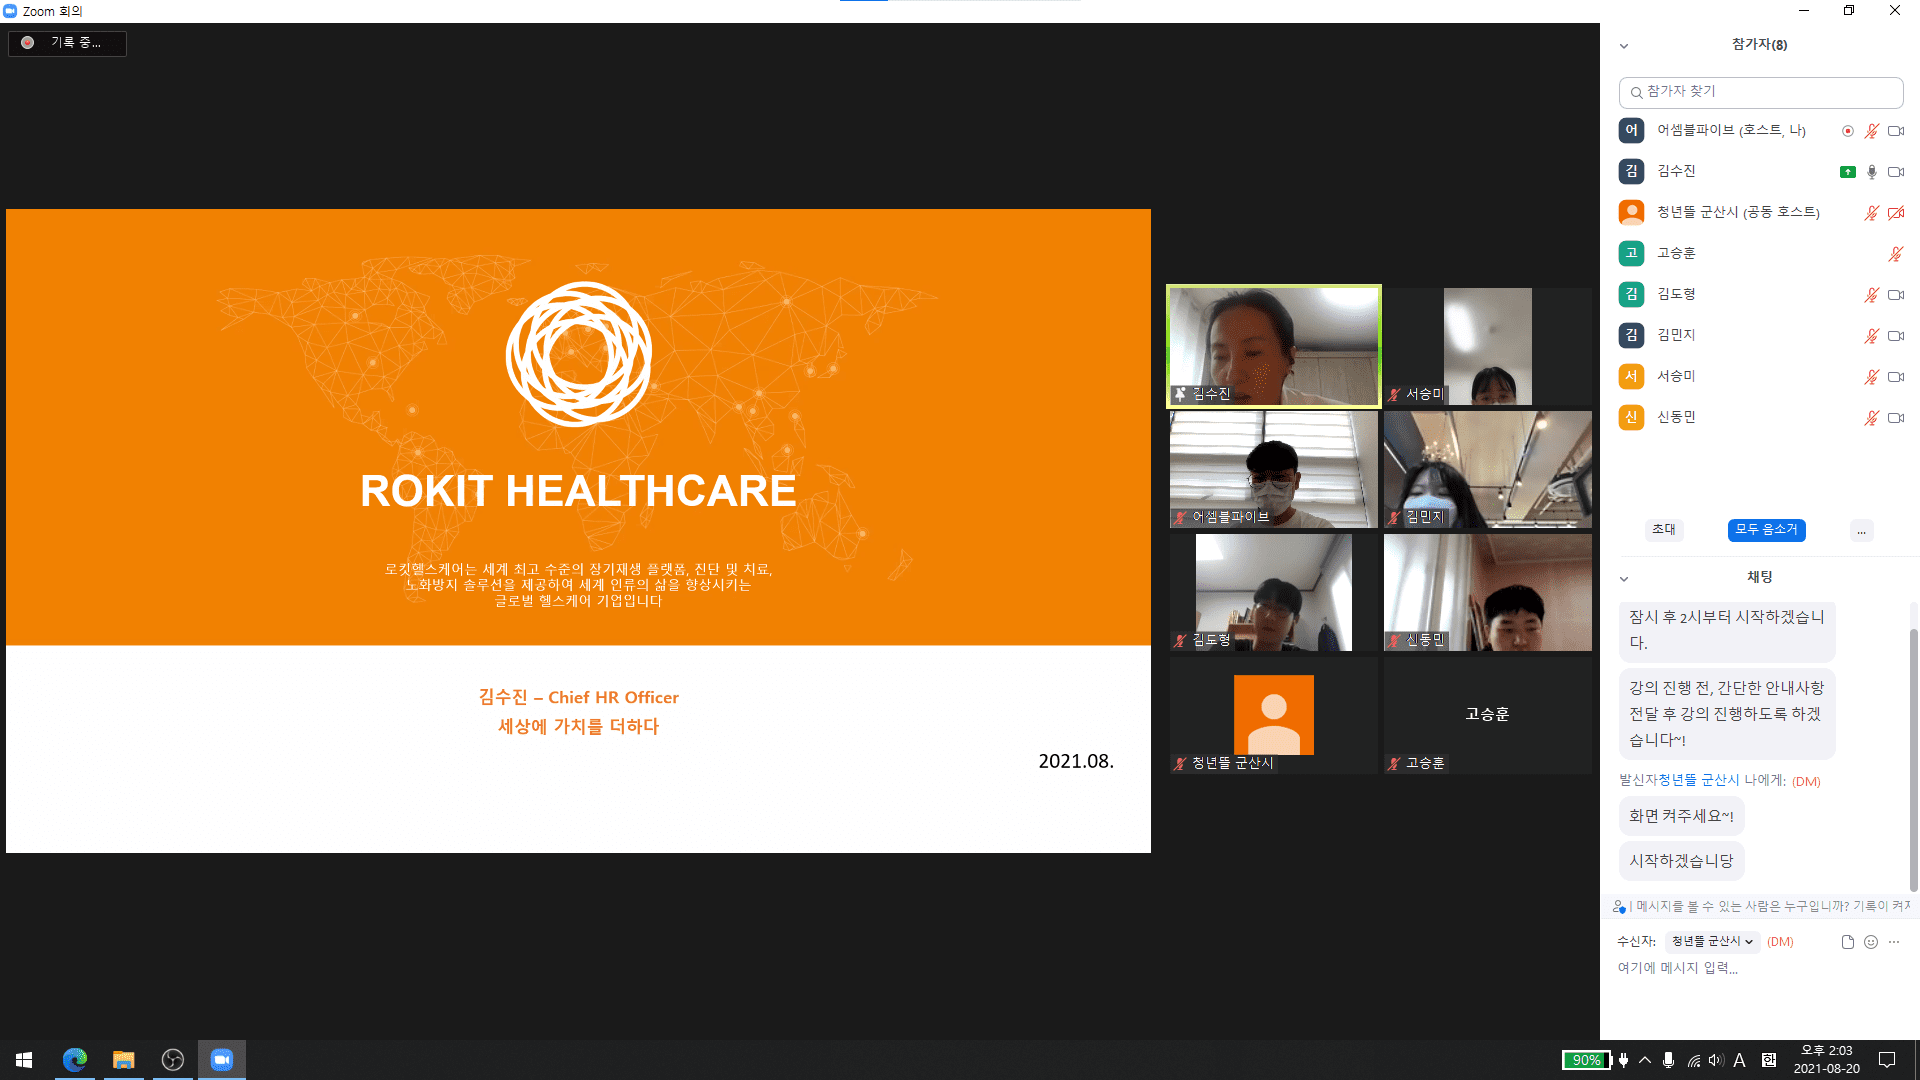
Task: Click the Zoom icon in taskbar
Action: (x=221, y=1060)
